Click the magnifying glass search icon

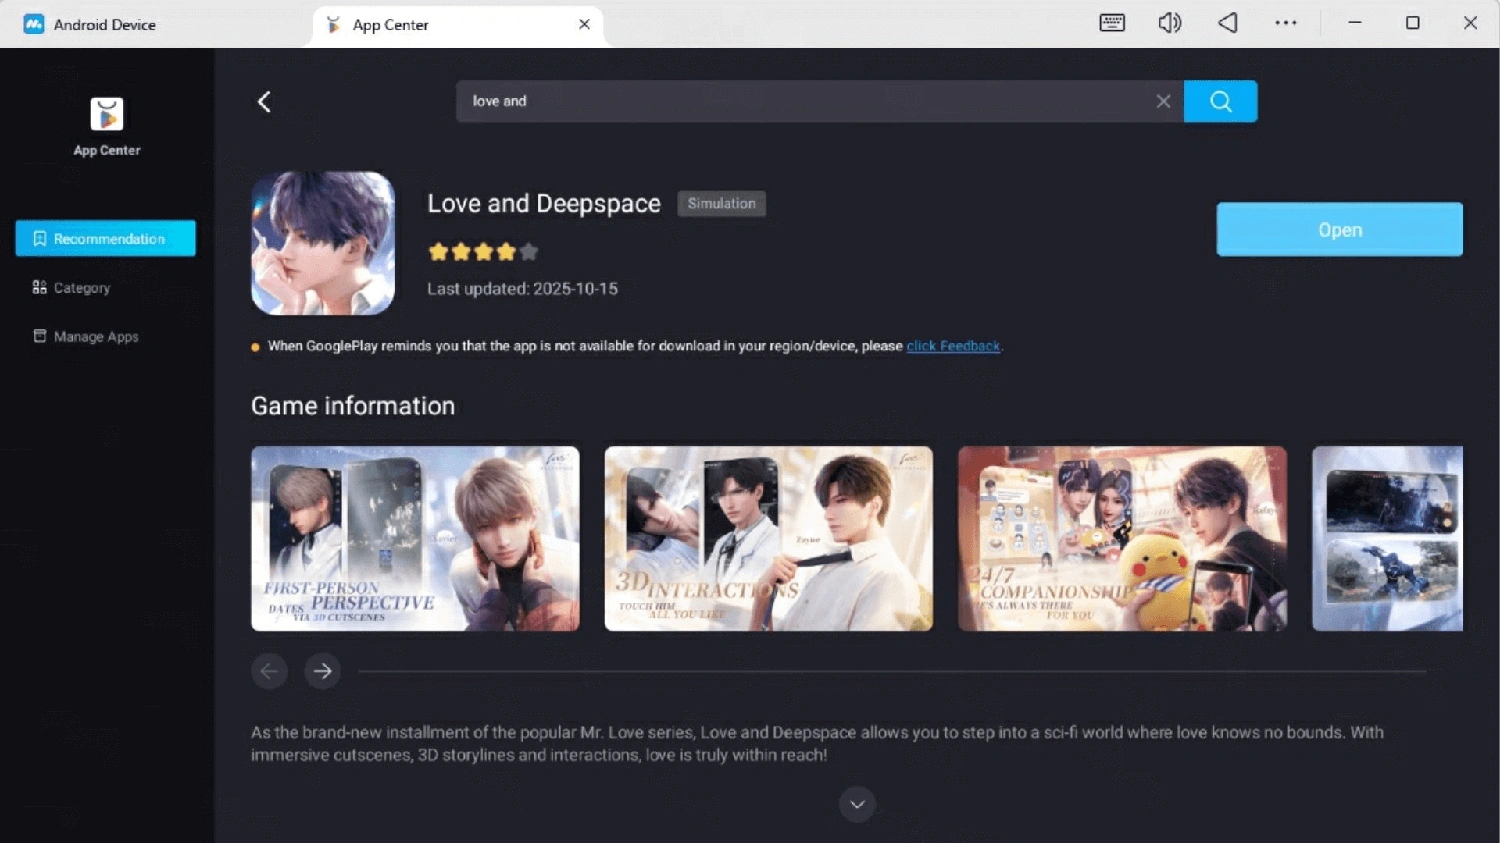(1220, 101)
